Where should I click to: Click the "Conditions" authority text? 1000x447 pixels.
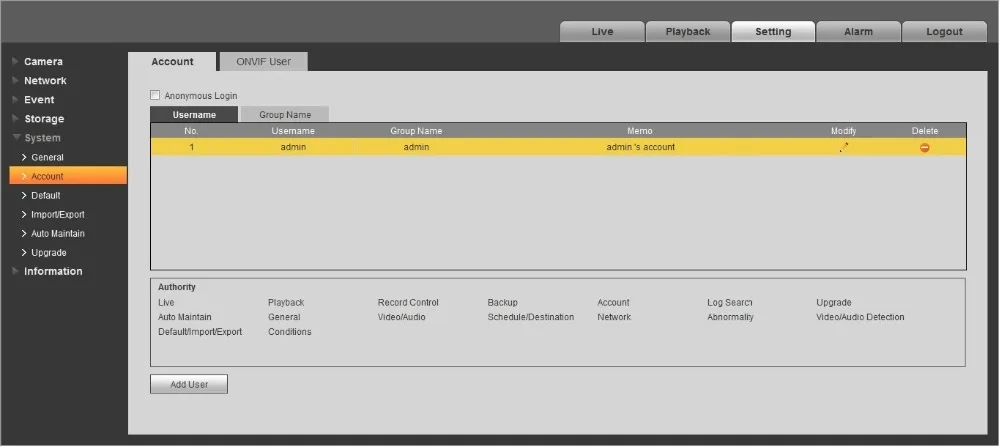click(290, 332)
